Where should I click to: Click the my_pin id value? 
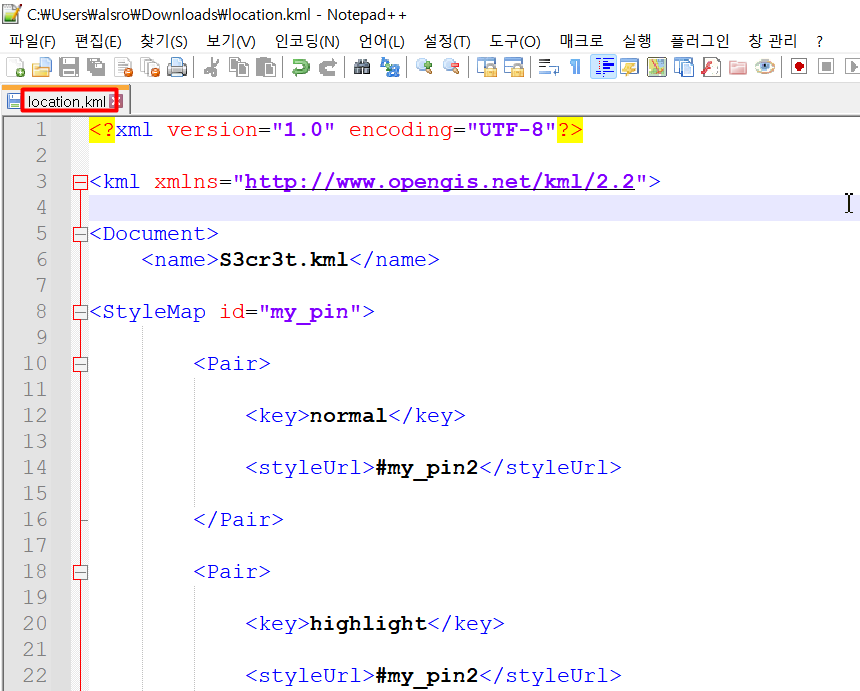tap(310, 312)
